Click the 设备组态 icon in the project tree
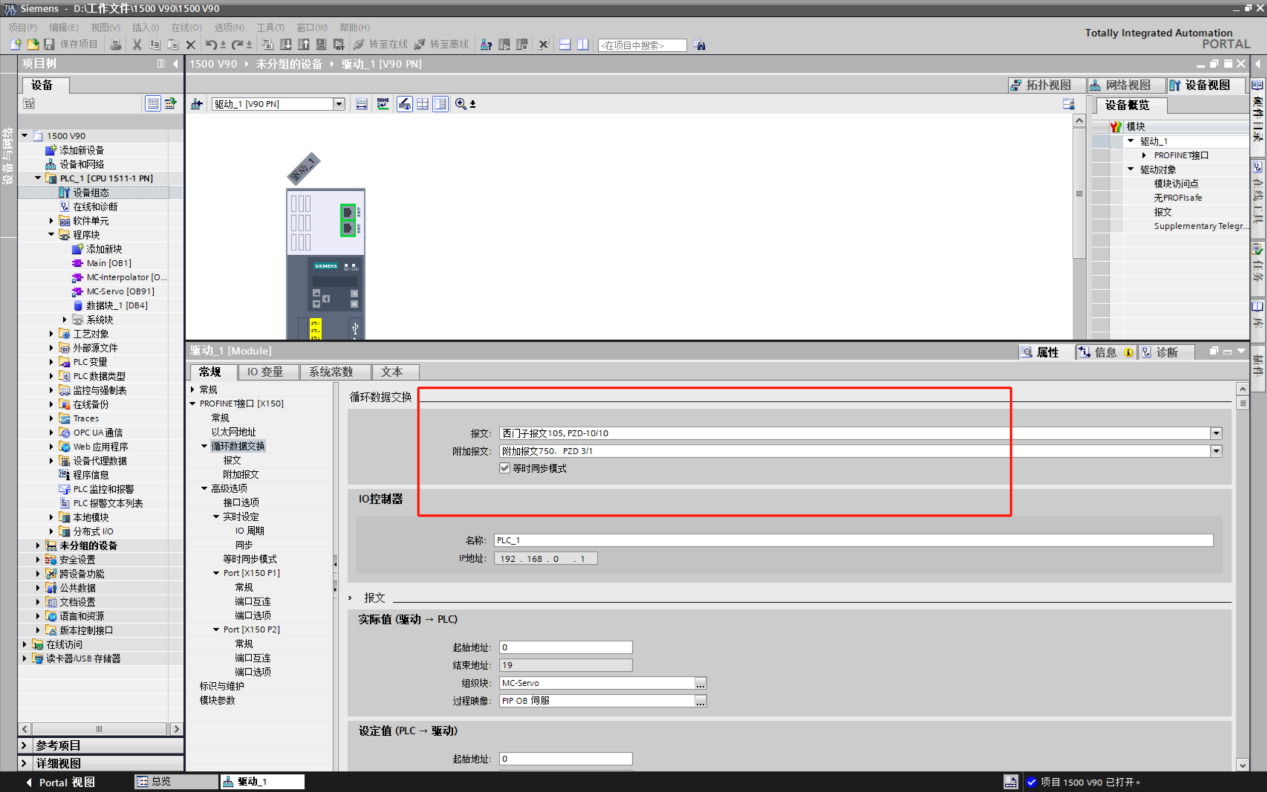 click(65, 192)
